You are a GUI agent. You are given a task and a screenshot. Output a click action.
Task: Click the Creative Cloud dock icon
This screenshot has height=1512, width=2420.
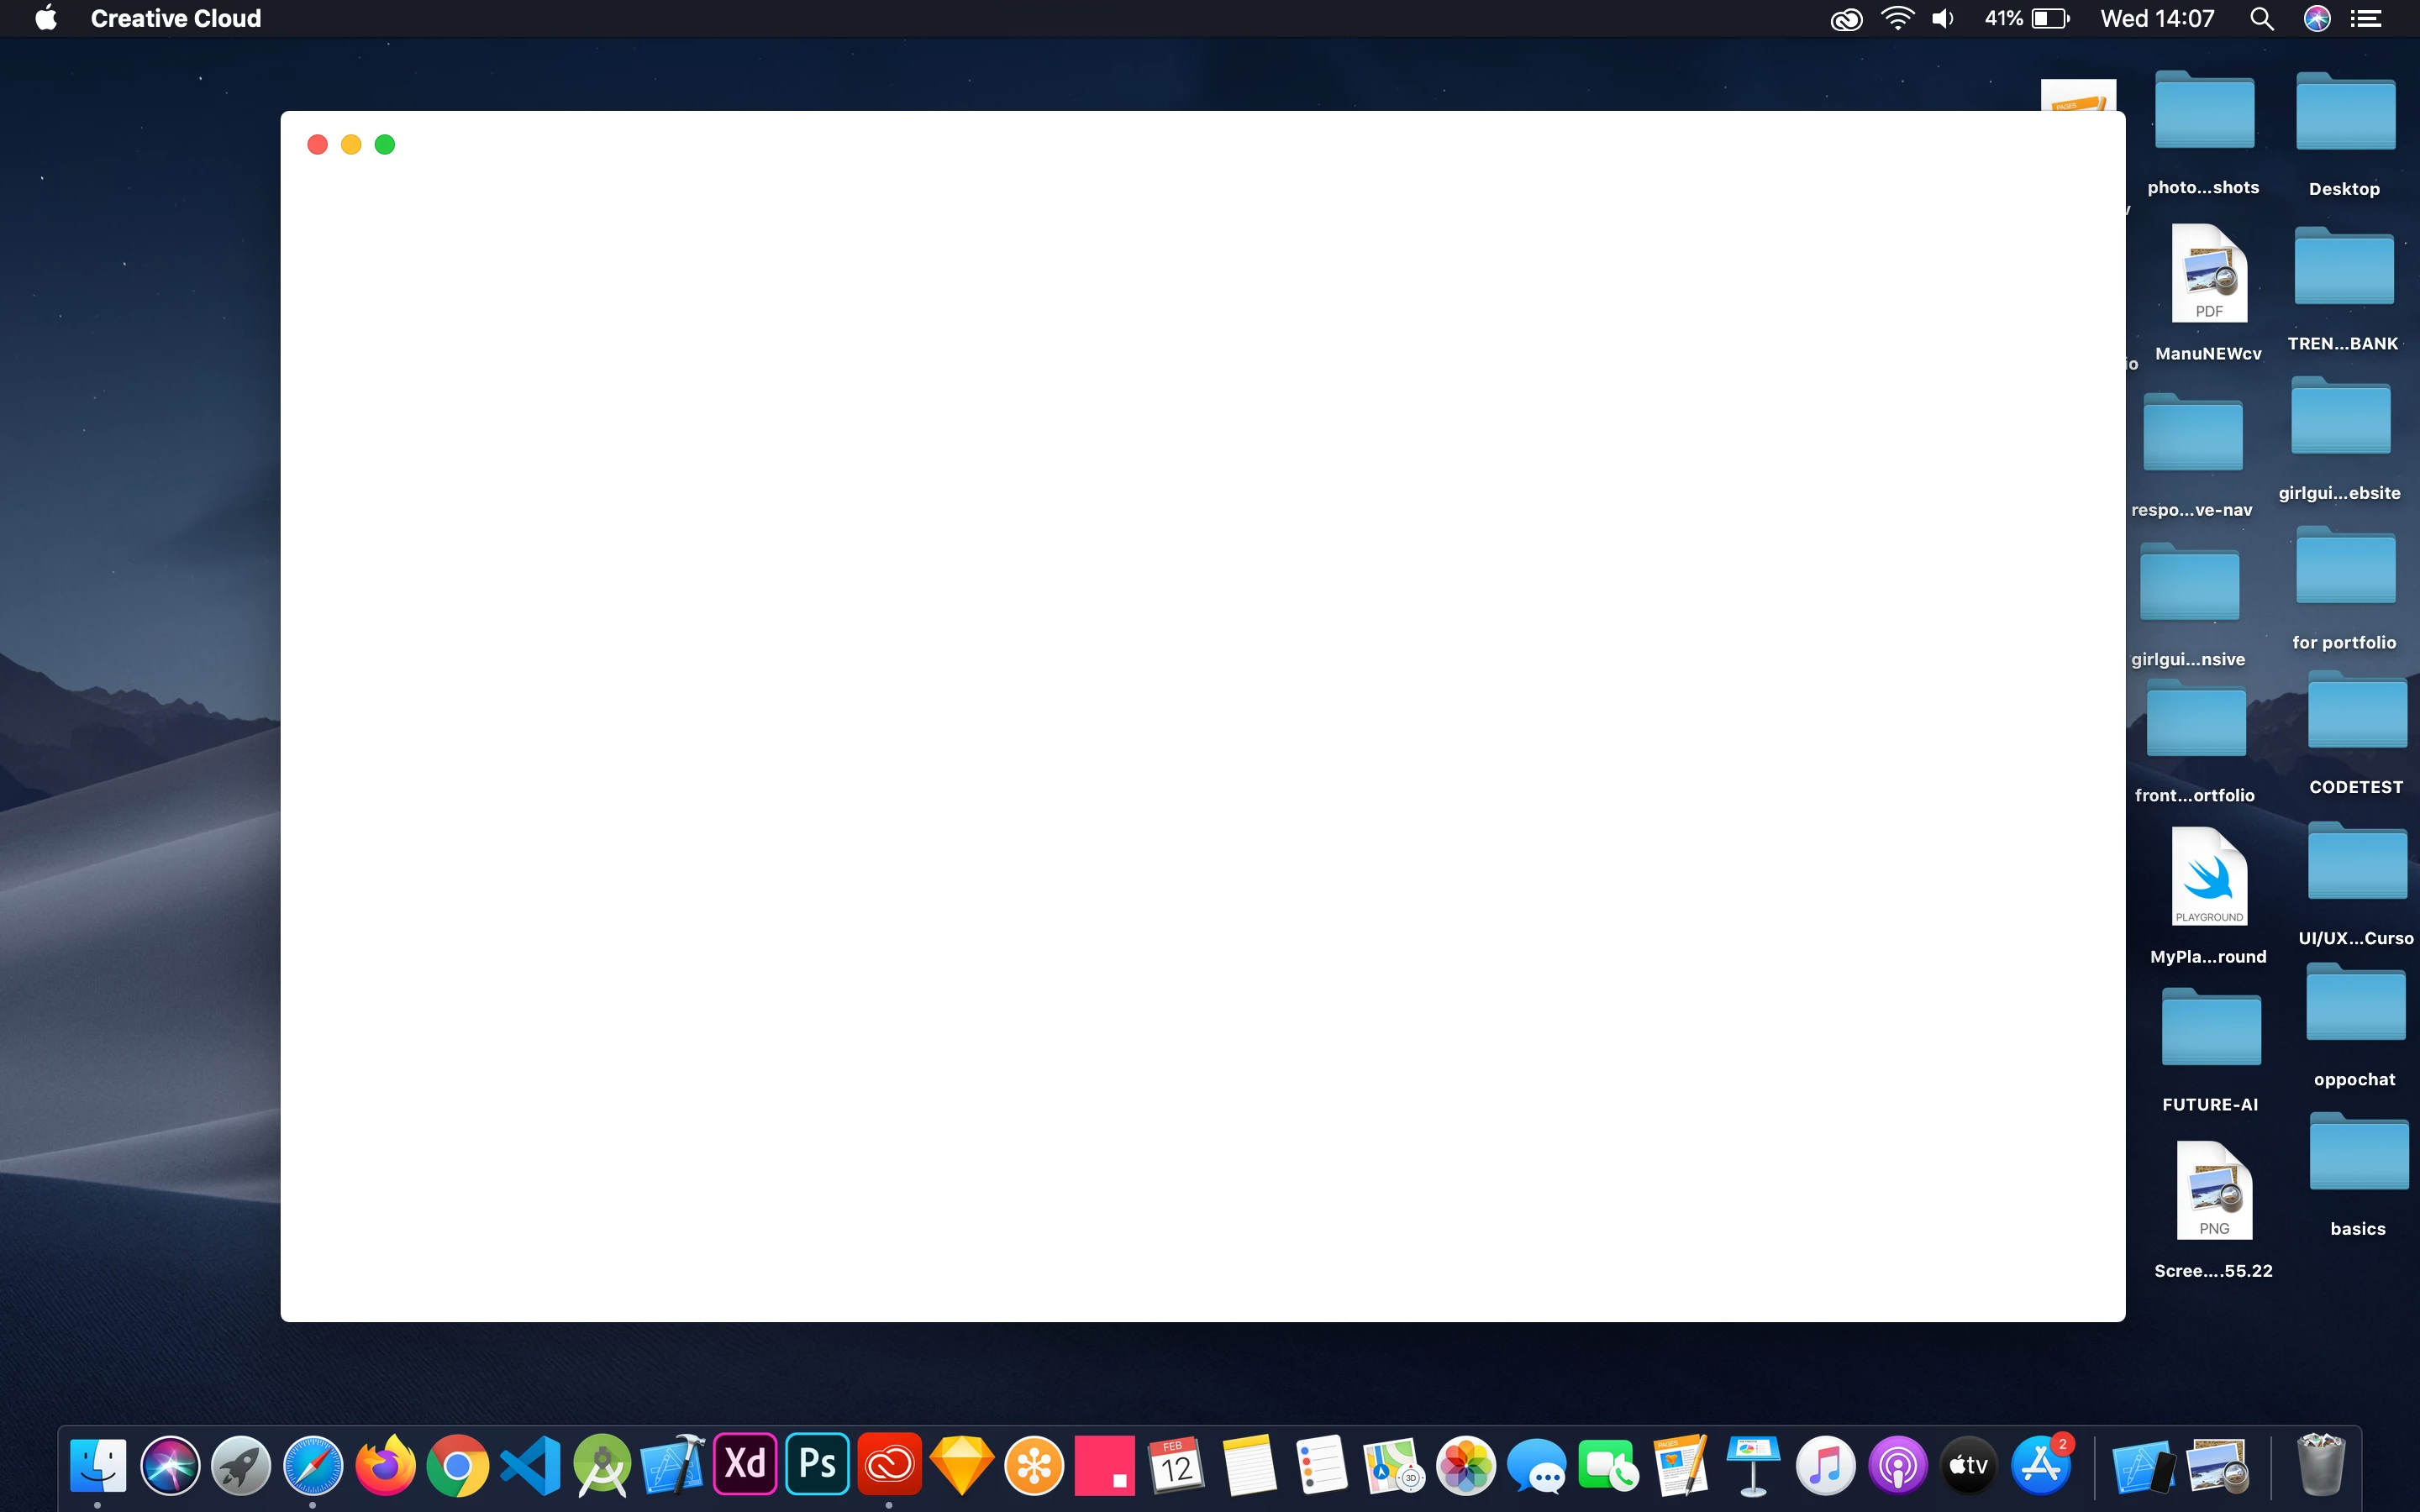tap(889, 1465)
